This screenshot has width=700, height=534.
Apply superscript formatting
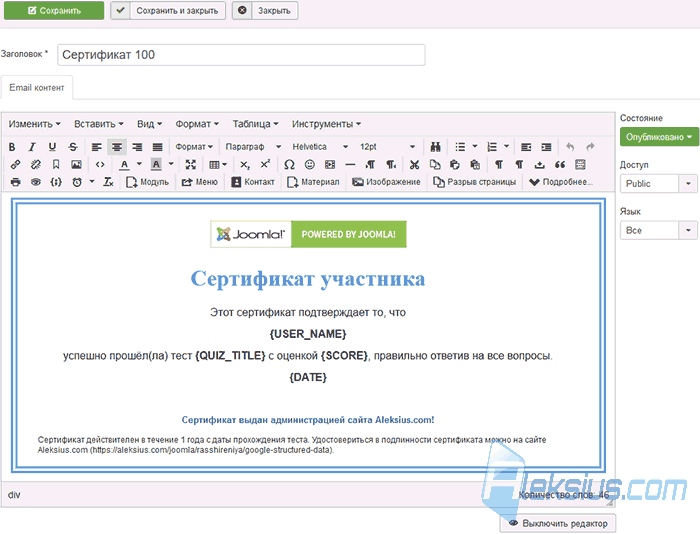pos(265,165)
